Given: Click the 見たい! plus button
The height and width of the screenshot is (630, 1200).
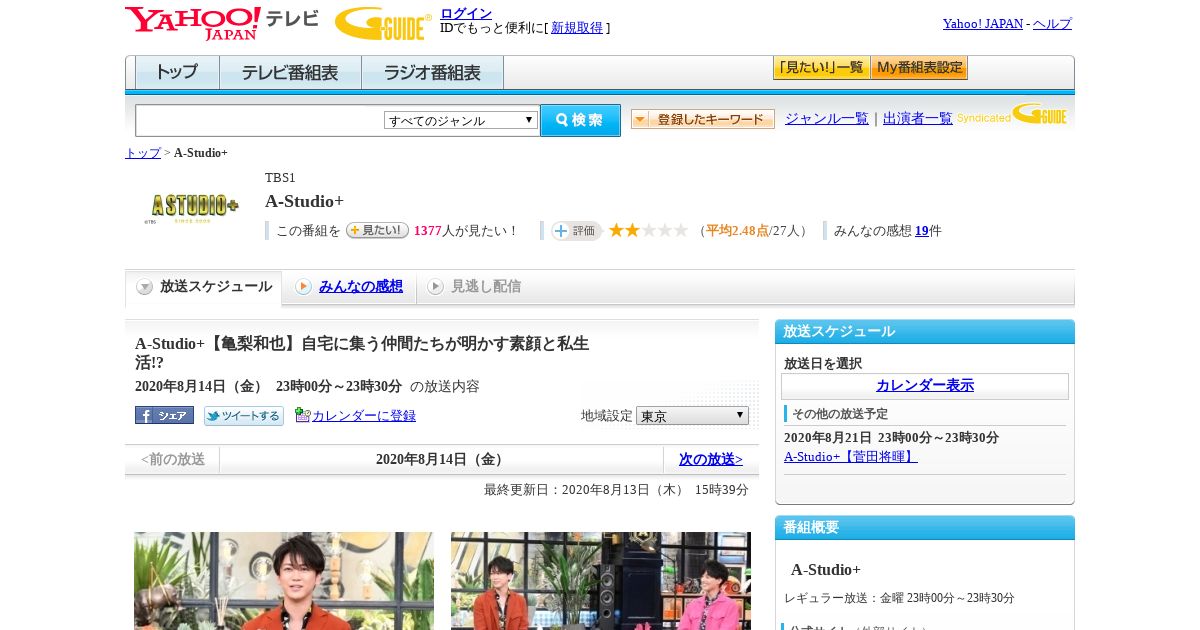Looking at the screenshot, I should [377, 230].
